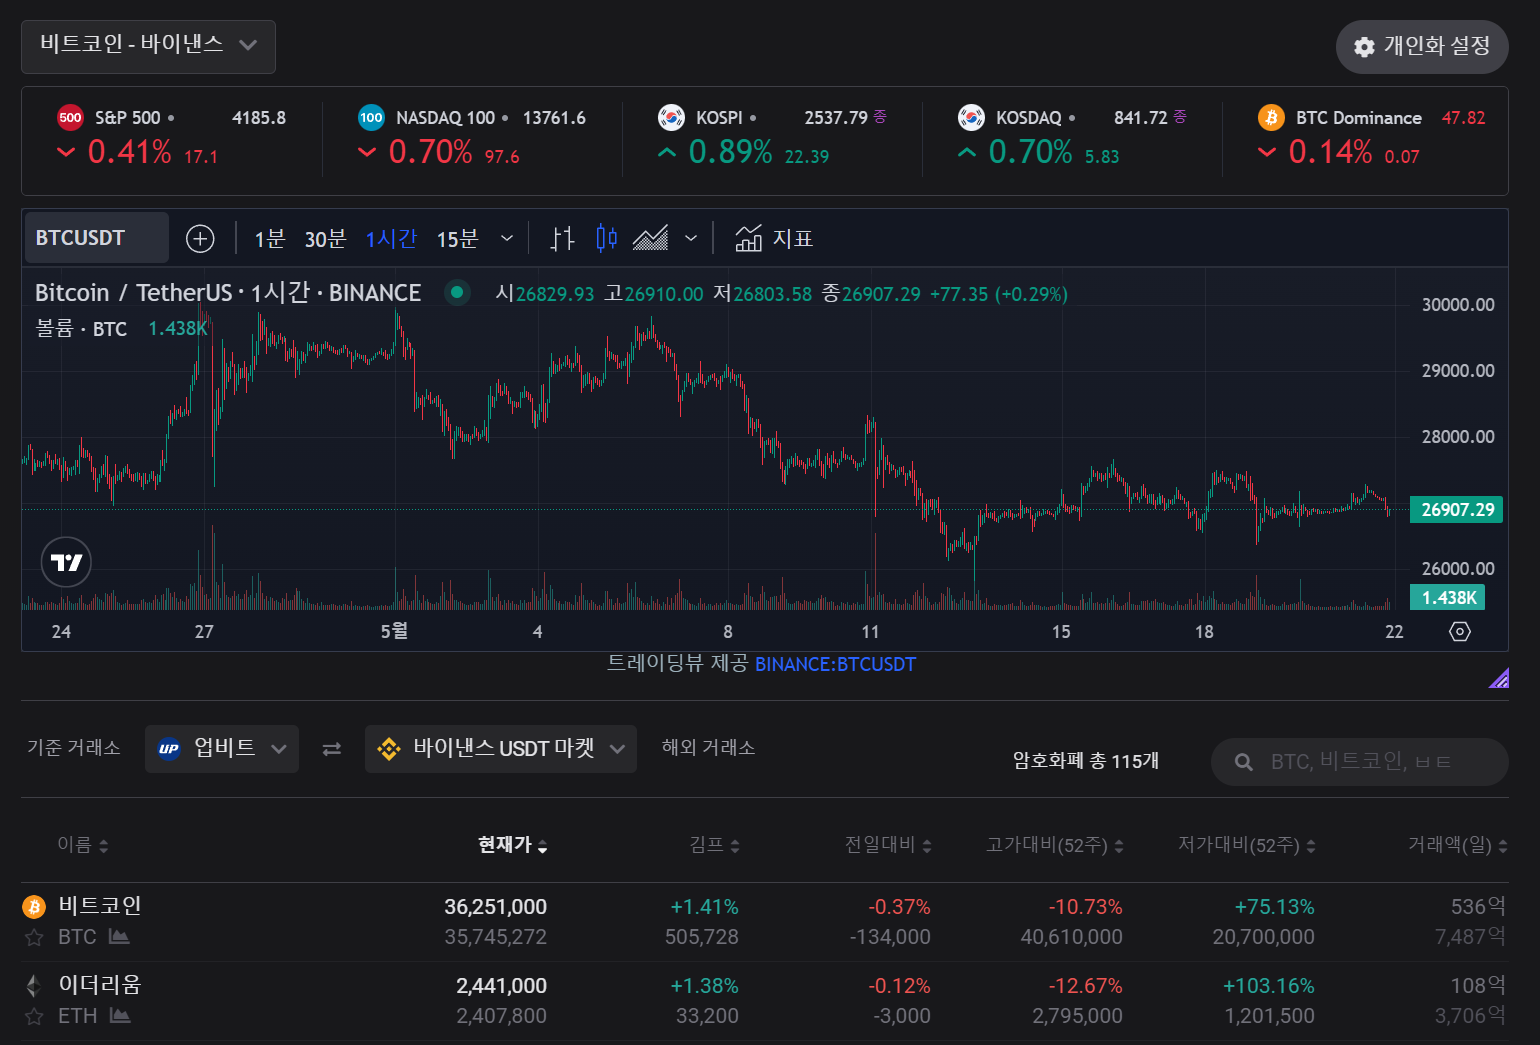This screenshot has width=1540, height=1045.
Task: Click the +75.13% low comparison value
Action: point(1275,907)
